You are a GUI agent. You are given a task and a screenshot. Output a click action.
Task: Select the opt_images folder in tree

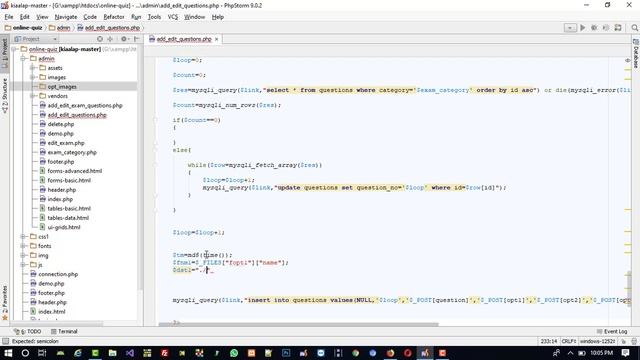pos(62,87)
